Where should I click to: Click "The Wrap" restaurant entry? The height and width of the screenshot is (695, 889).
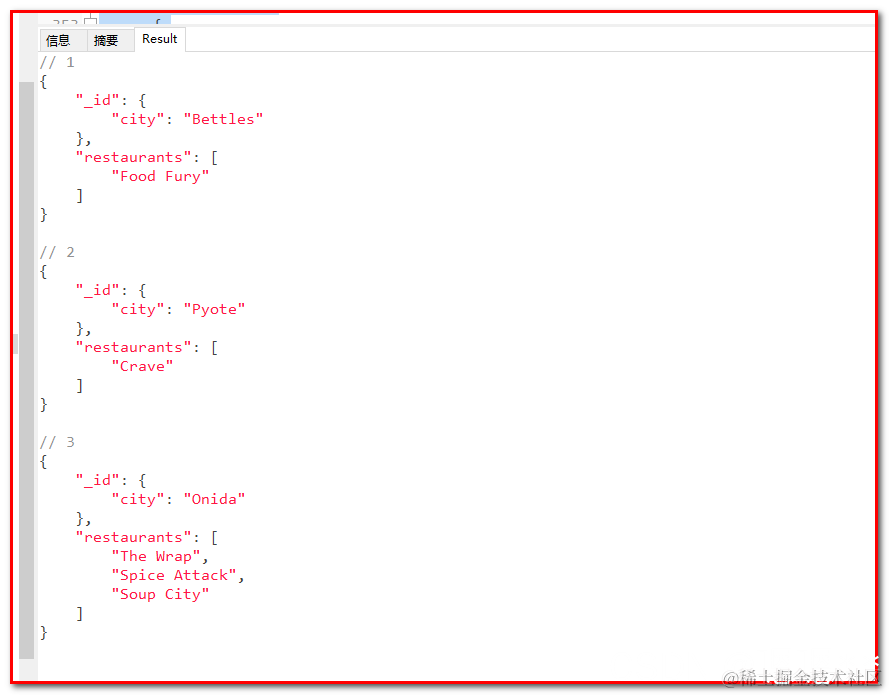coord(156,556)
